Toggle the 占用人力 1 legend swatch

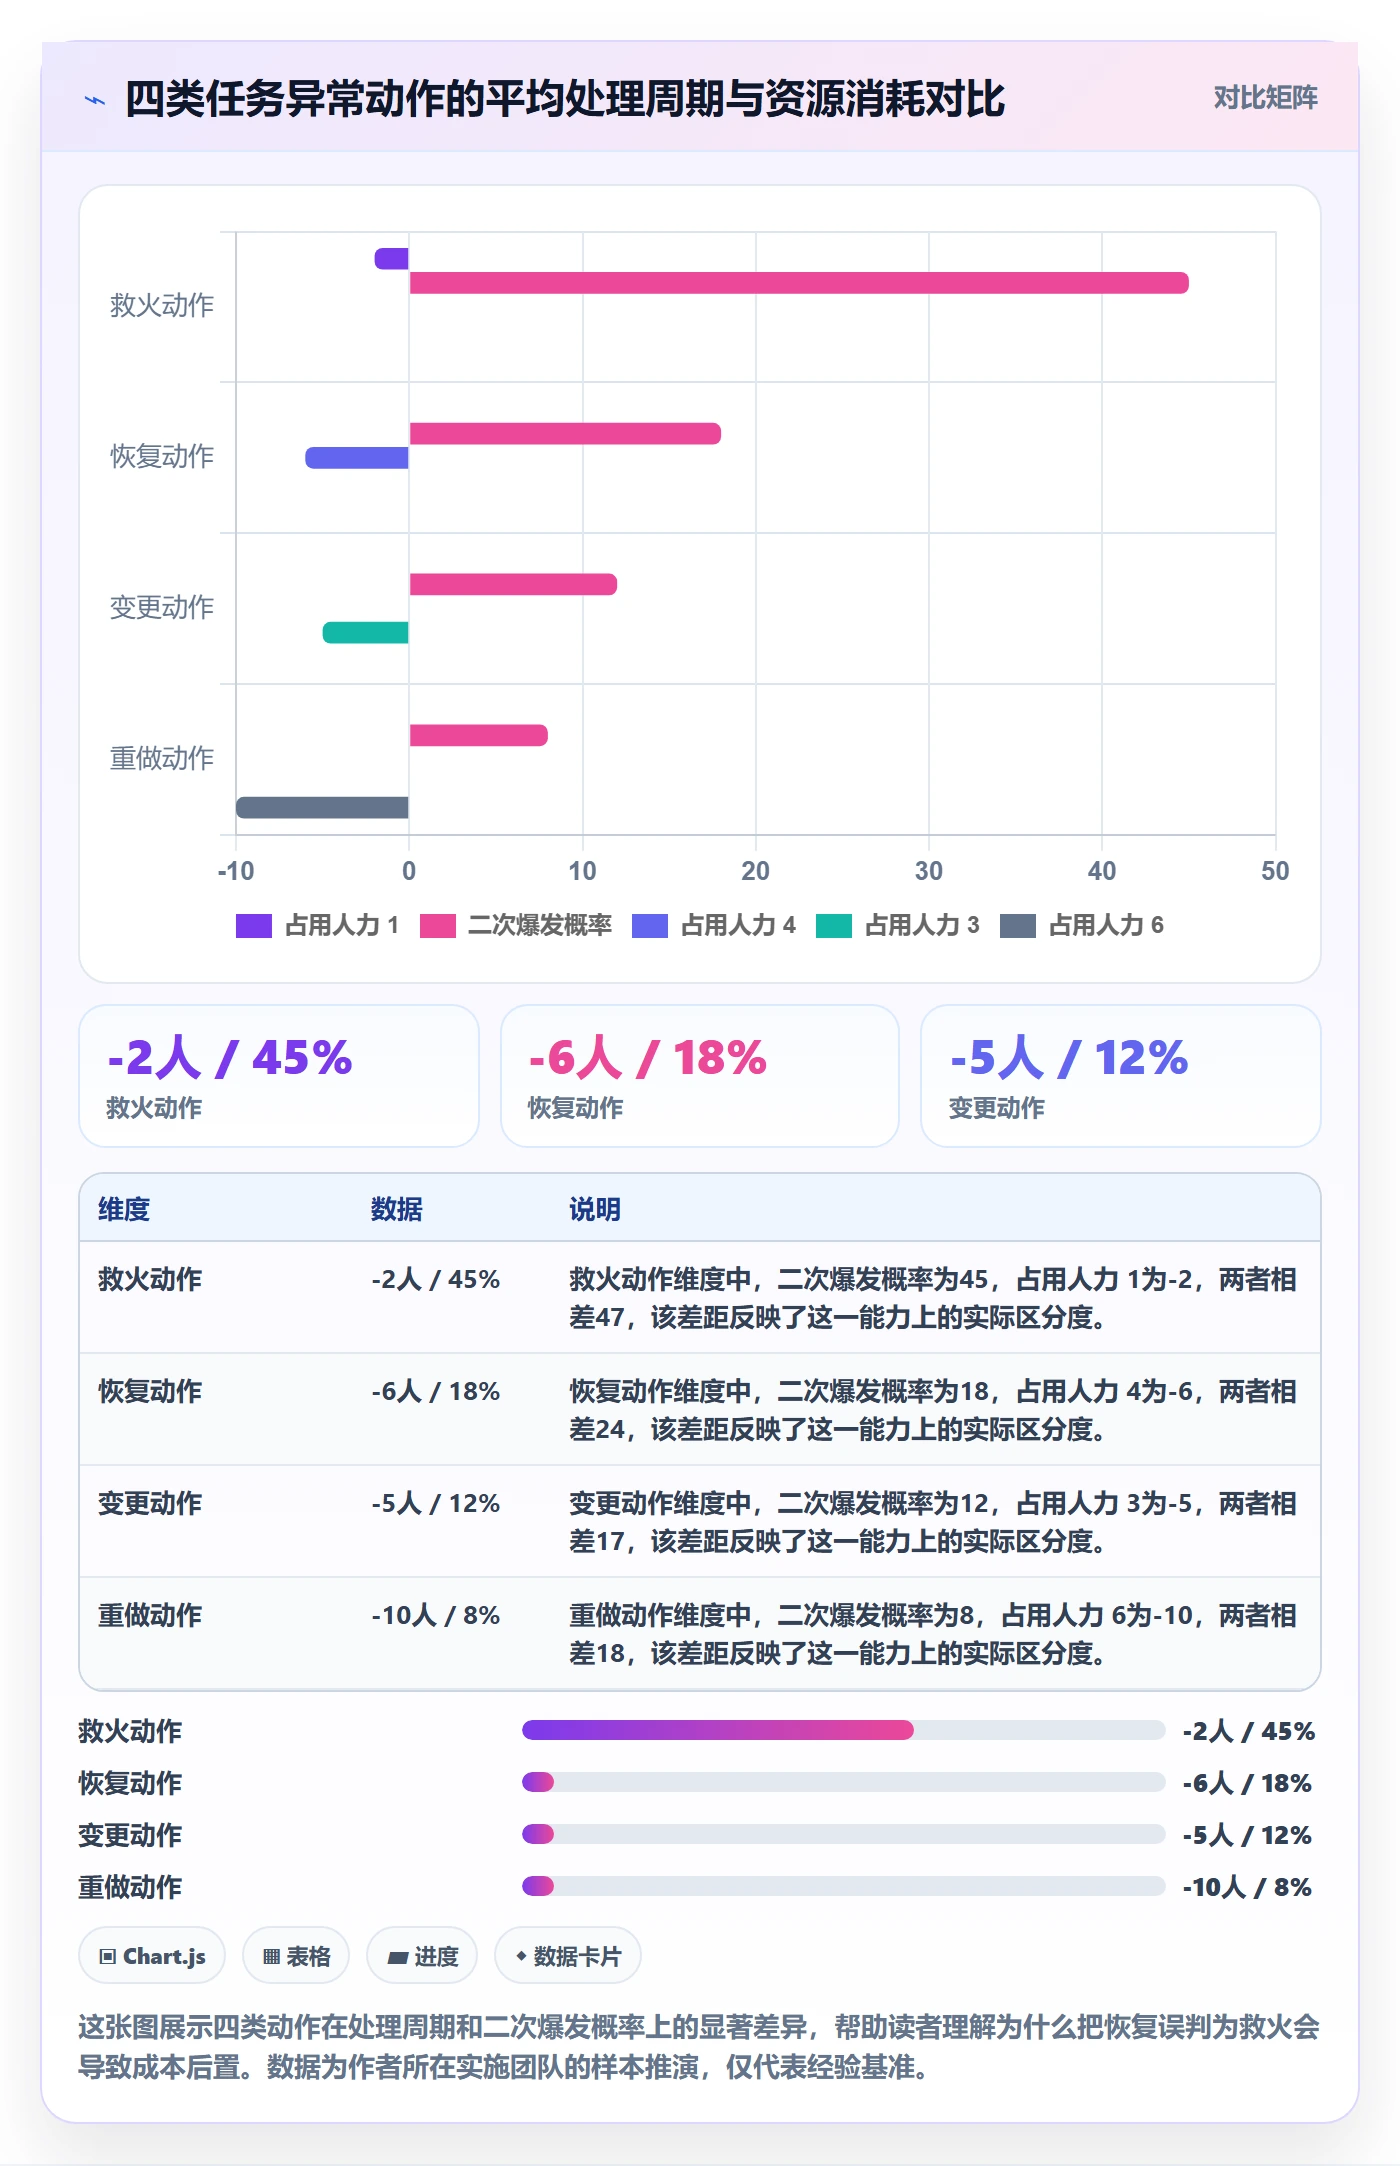[x=254, y=926]
